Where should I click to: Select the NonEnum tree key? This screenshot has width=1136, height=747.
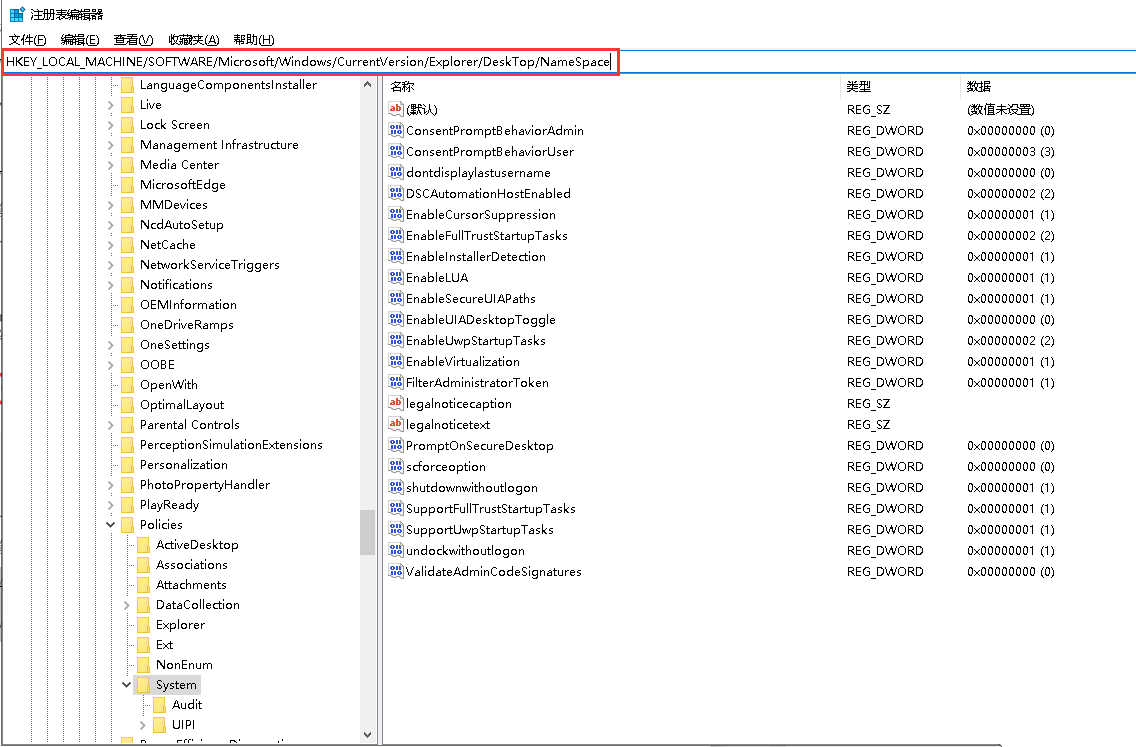click(184, 665)
